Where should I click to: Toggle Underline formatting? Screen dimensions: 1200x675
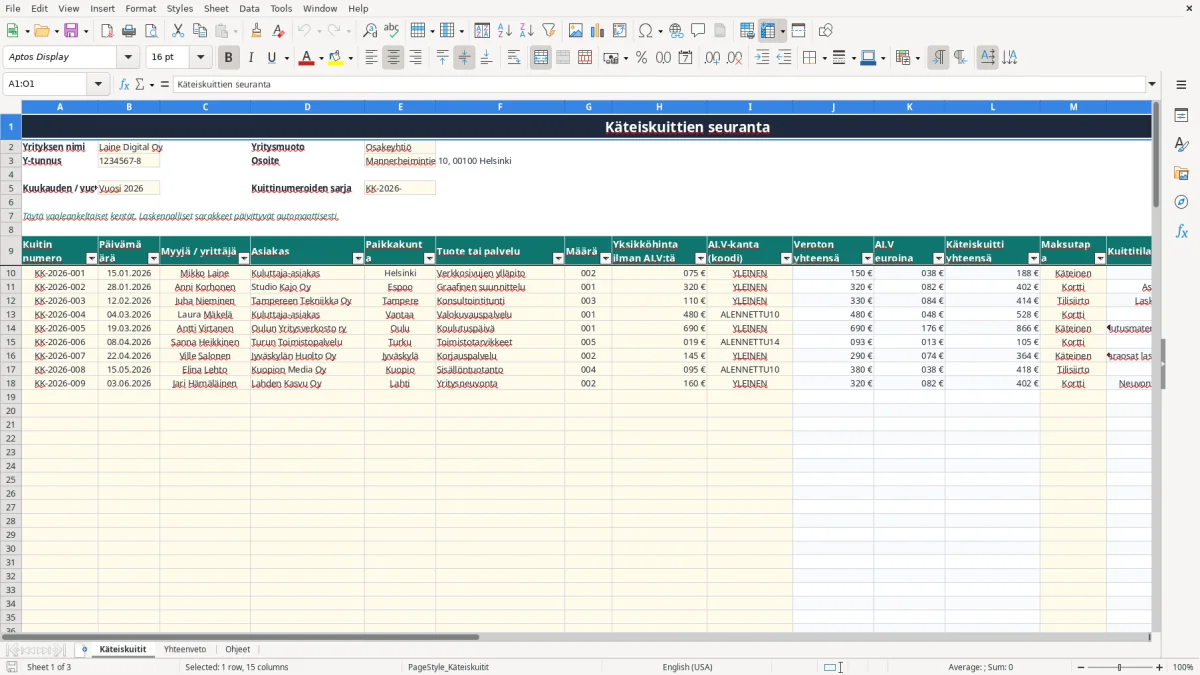tap(271, 58)
